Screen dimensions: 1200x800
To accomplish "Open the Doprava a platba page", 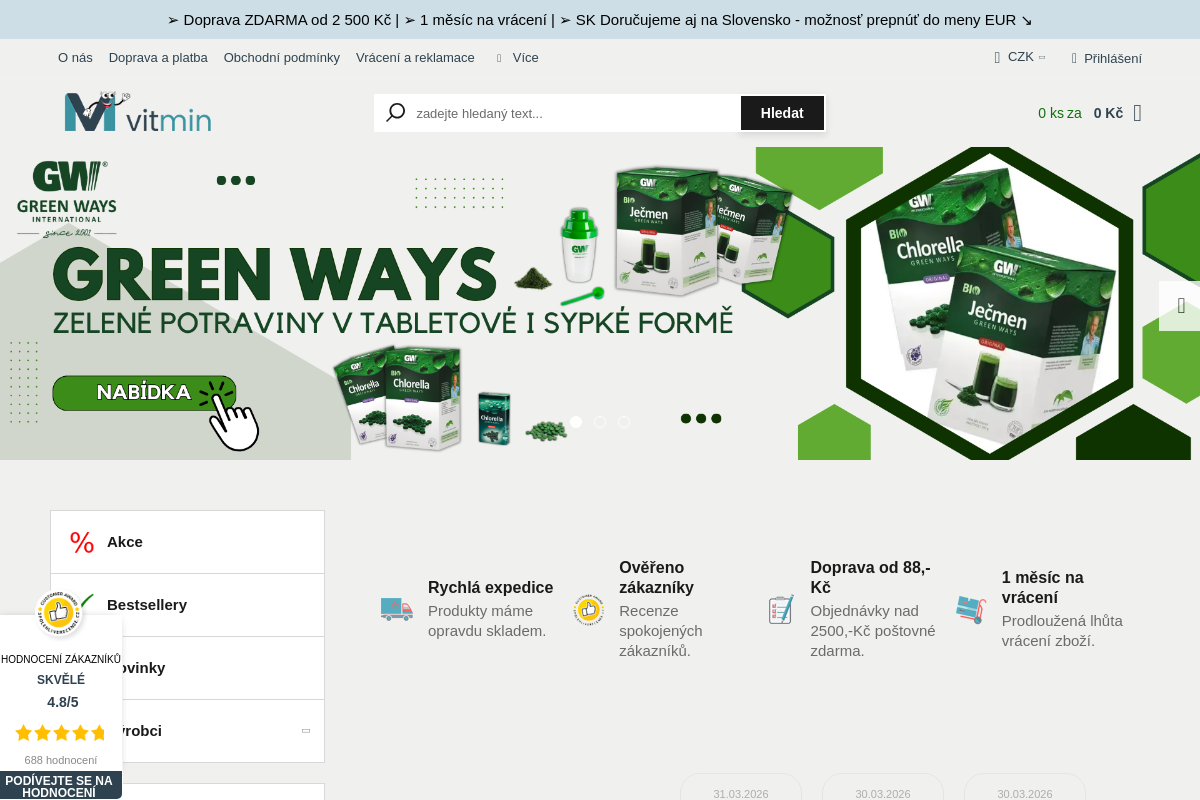I will click(x=158, y=58).
